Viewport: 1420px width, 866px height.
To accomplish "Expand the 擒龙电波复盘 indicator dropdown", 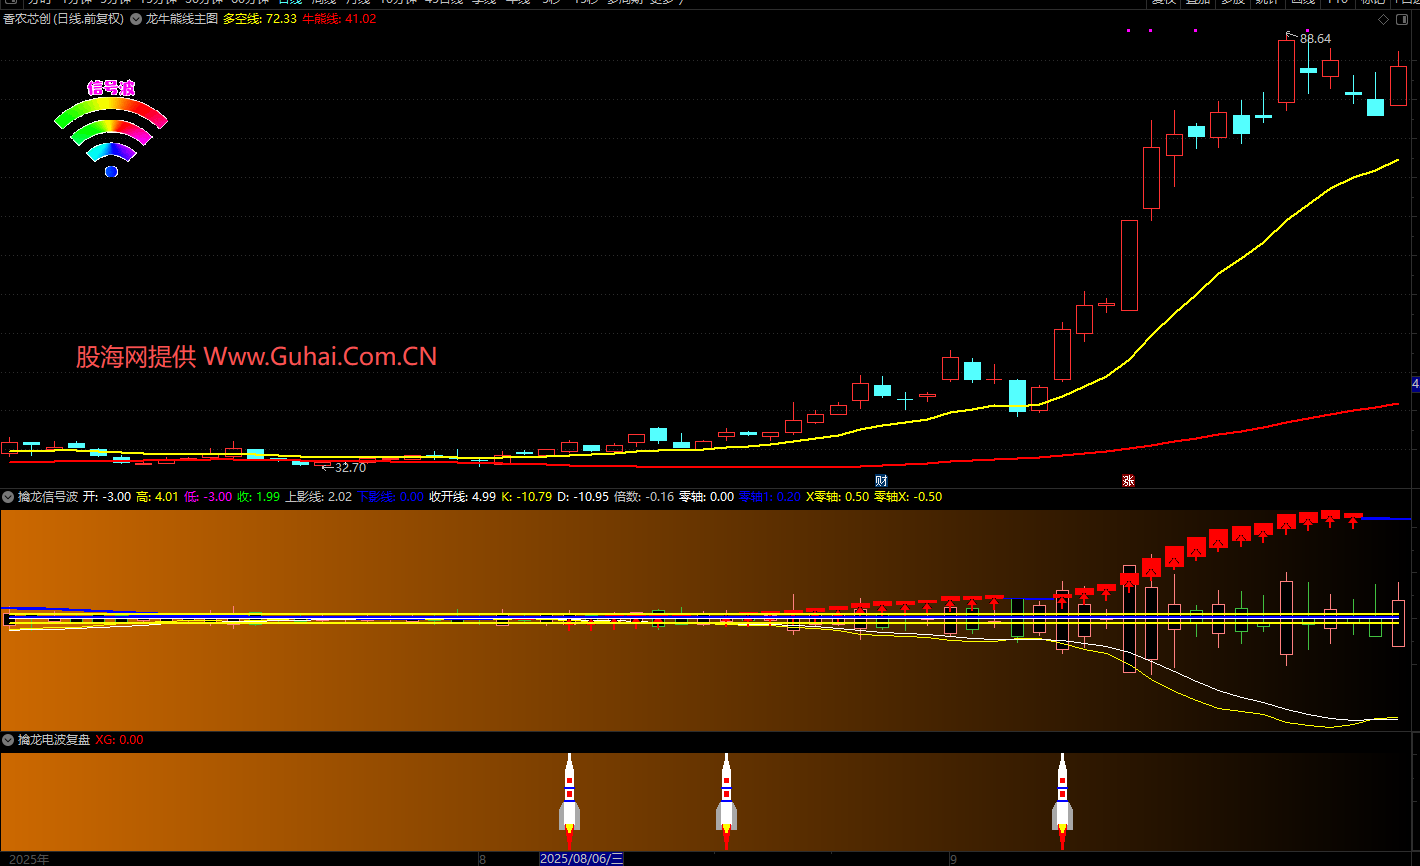I will [8, 740].
